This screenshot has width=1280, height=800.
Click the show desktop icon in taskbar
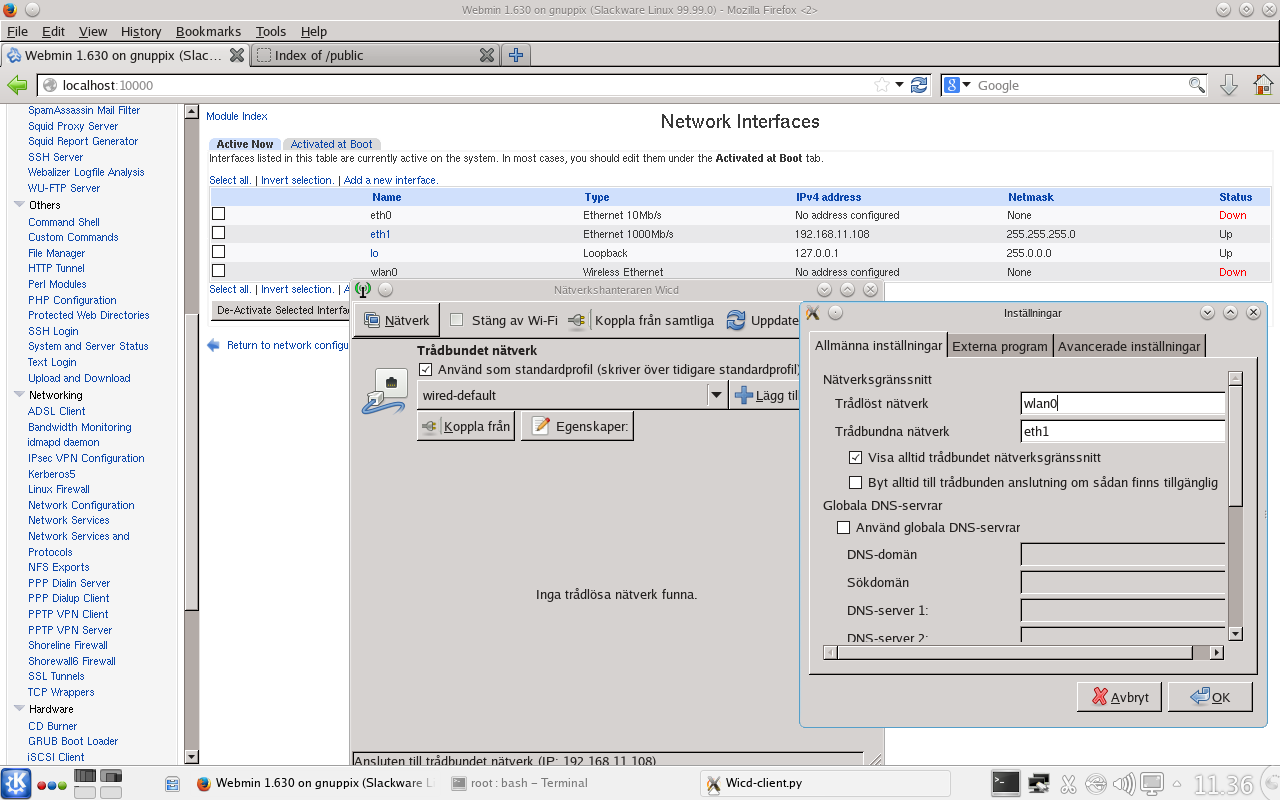coord(171,784)
